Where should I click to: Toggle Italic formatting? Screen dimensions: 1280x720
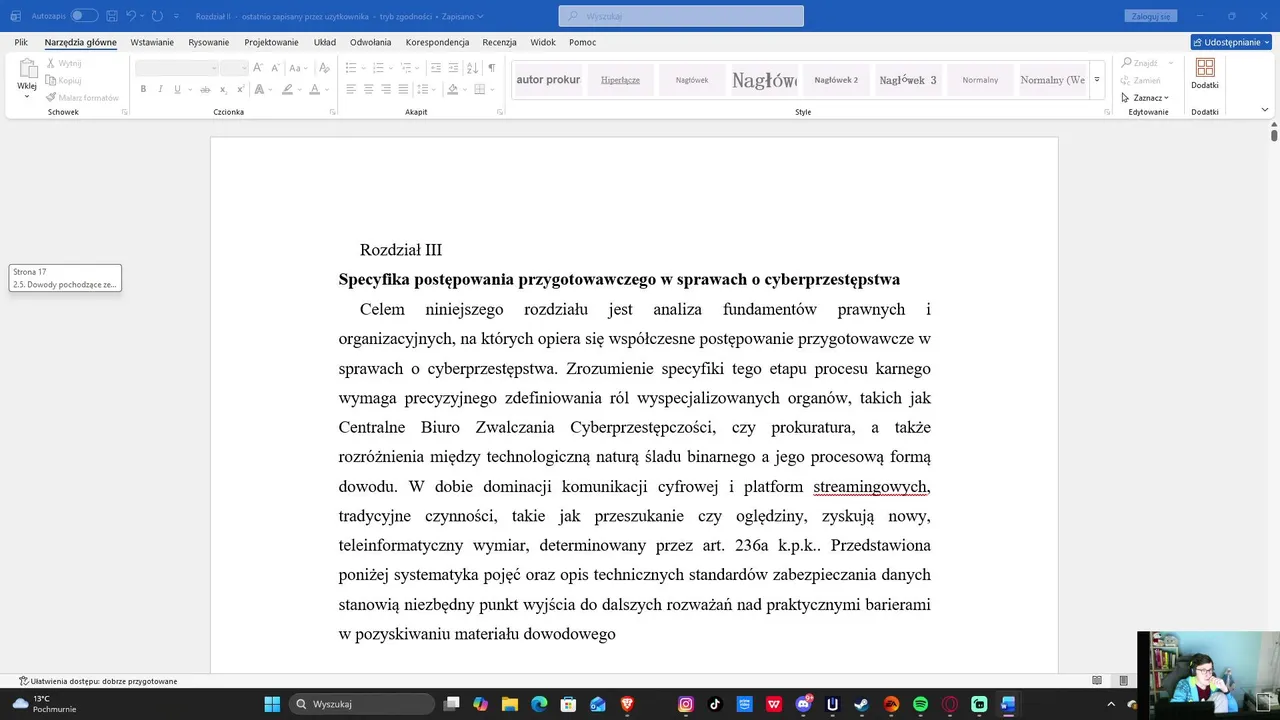pyautogui.click(x=160, y=89)
